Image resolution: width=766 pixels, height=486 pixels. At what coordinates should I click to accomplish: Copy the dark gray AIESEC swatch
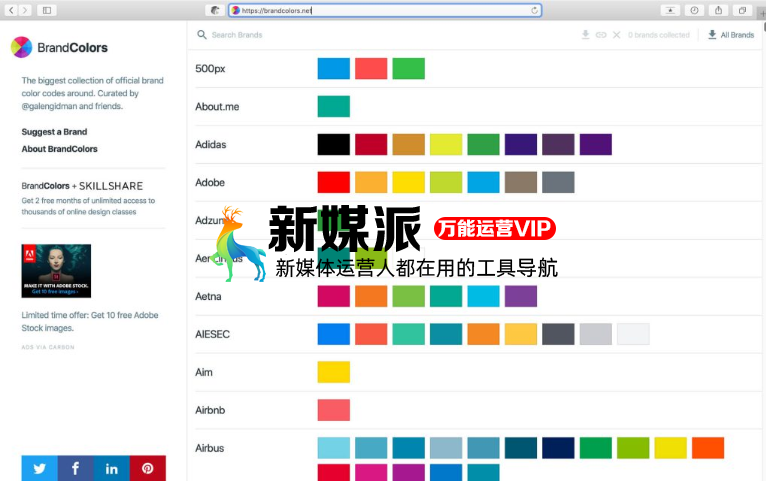point(558,335)
